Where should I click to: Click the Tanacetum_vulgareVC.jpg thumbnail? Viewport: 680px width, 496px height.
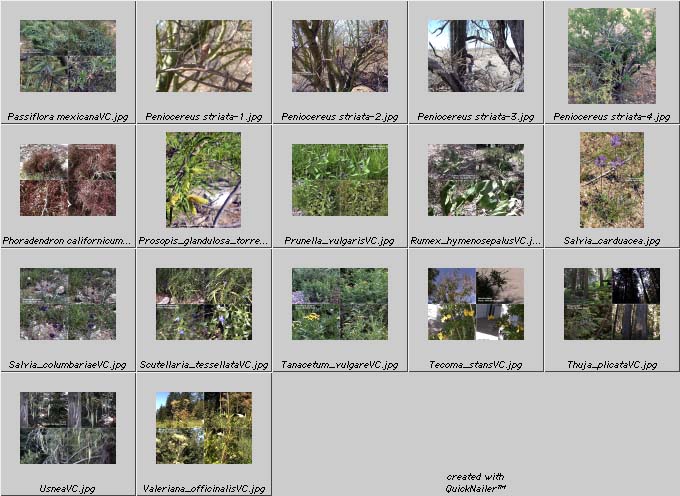[340, 304]
